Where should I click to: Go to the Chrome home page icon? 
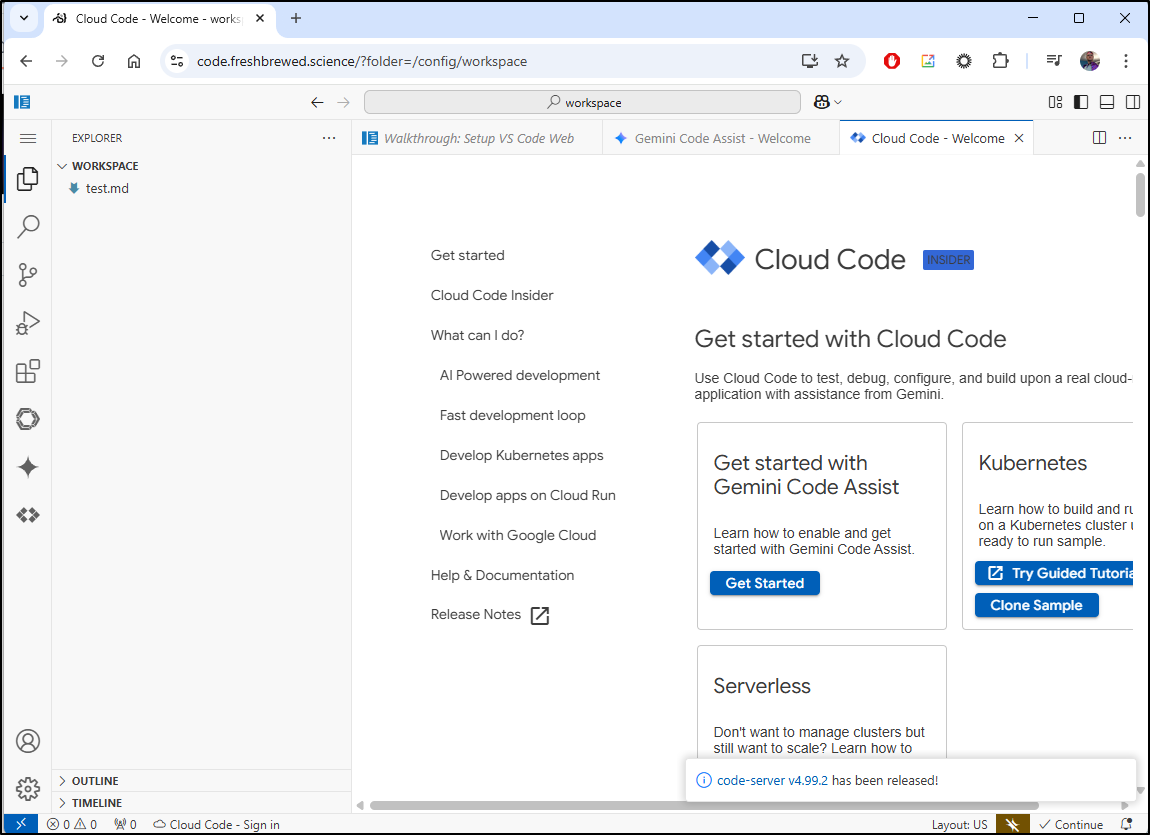[133, 62]
